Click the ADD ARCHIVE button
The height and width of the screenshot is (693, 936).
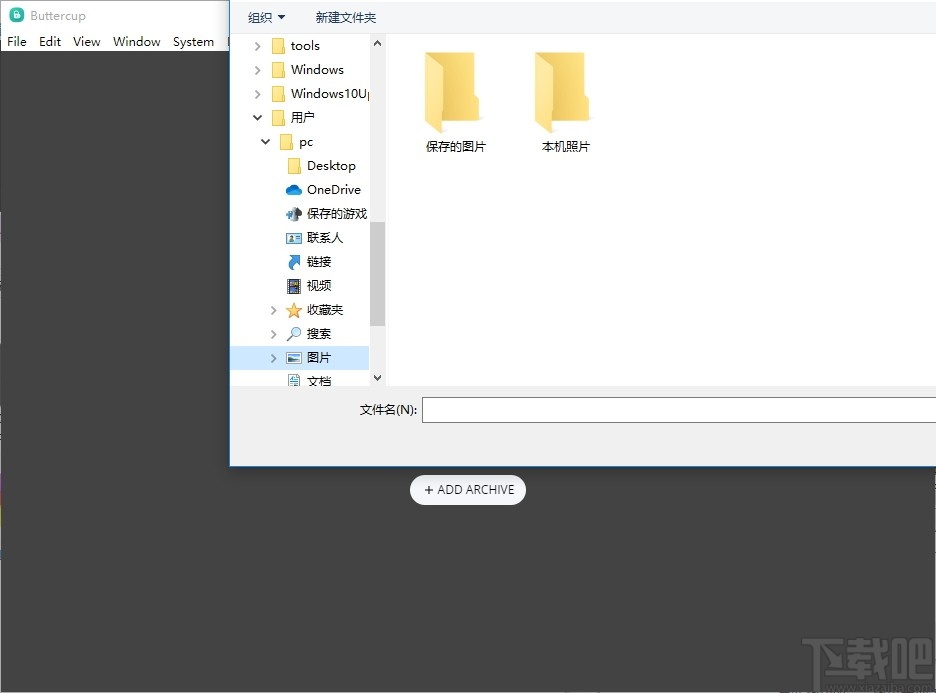467,490
